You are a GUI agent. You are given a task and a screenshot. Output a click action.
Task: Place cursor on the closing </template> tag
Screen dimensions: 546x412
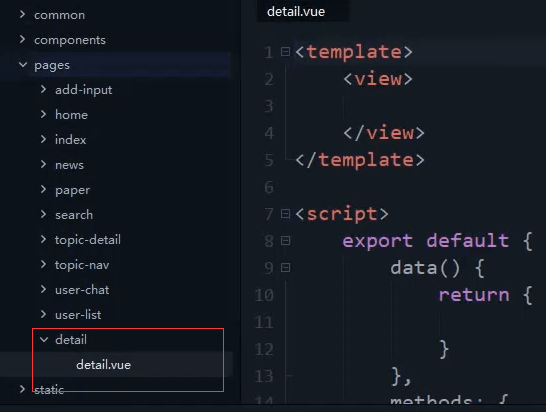click(360, 160)
